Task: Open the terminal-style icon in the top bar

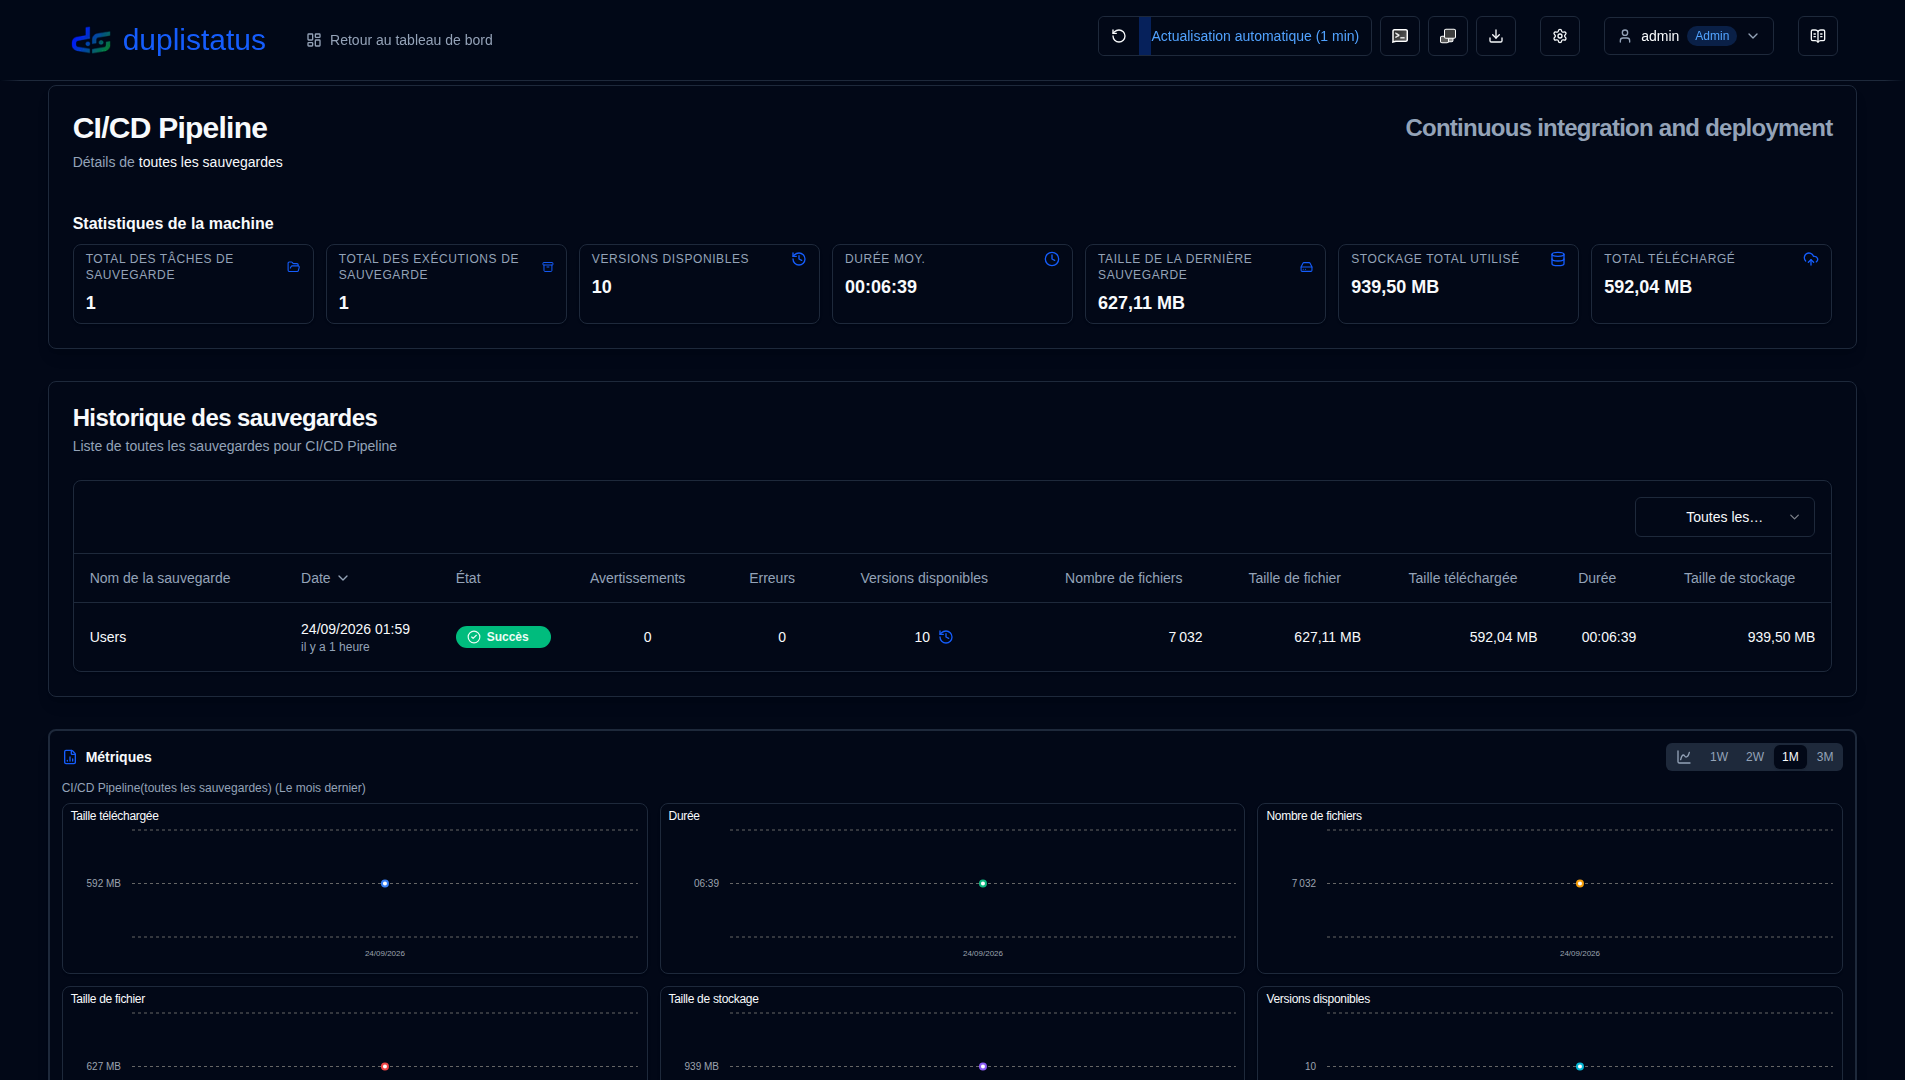Action: (x=1400, y=36)
